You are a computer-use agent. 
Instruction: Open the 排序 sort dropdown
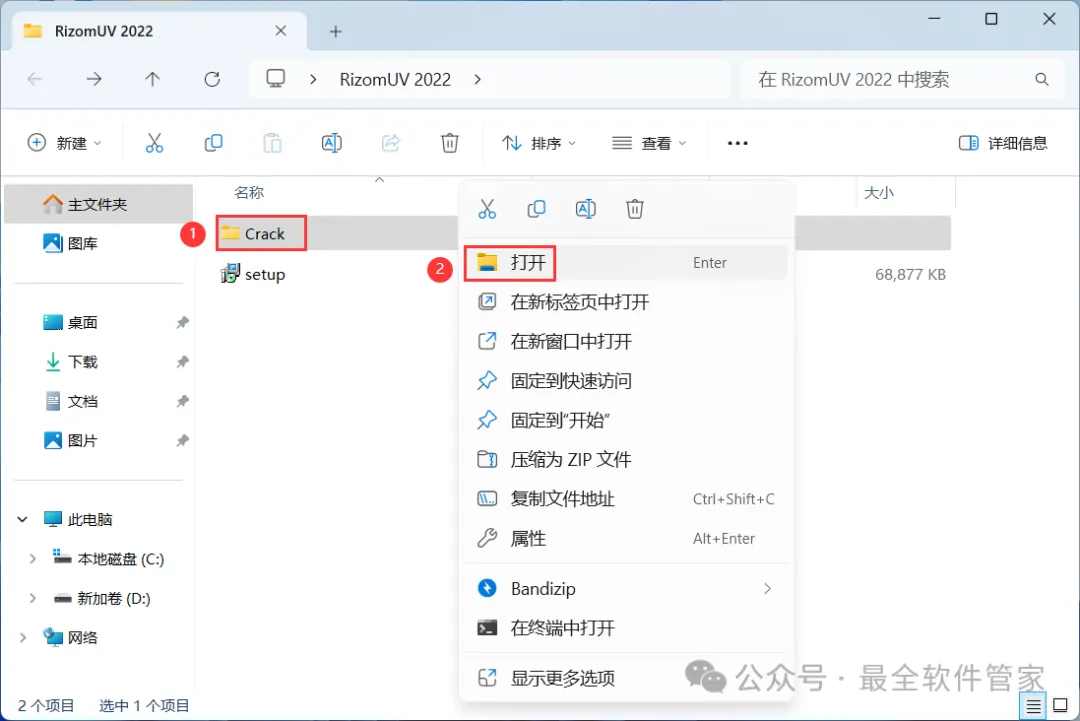click(539, 143)
